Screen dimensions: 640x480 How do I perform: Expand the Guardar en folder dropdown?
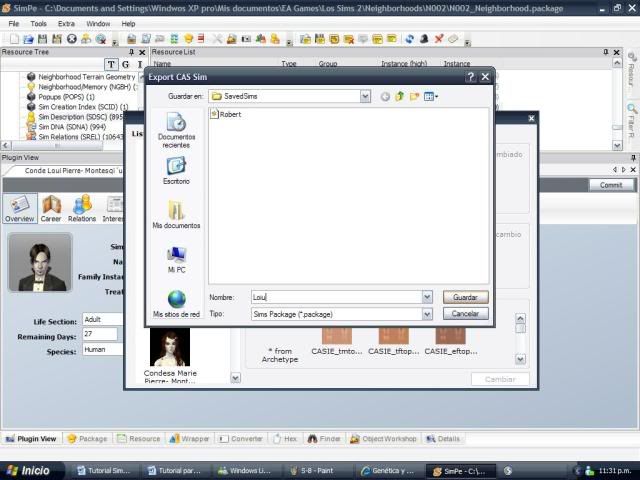pyautogui.click(x=365, y=96)
